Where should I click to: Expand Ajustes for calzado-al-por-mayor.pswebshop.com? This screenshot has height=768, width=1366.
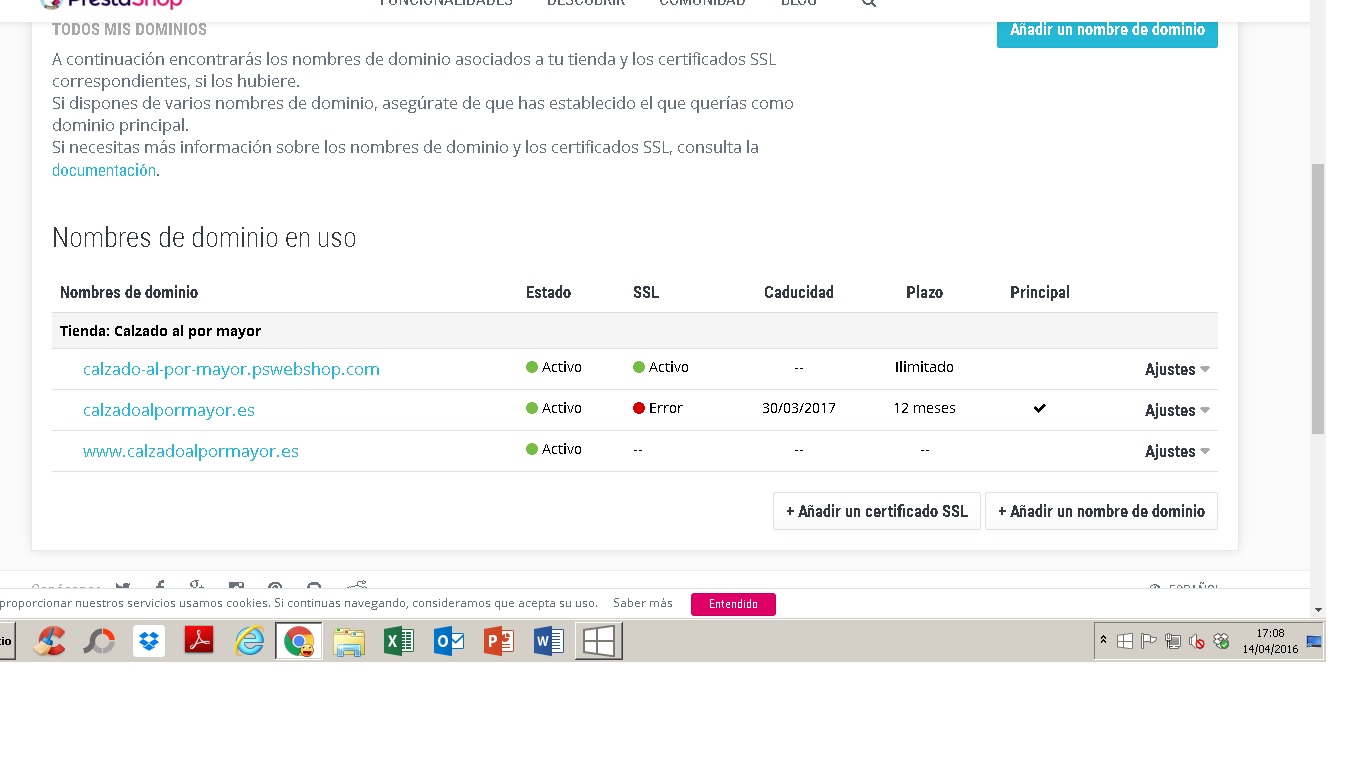[1177, 369]
